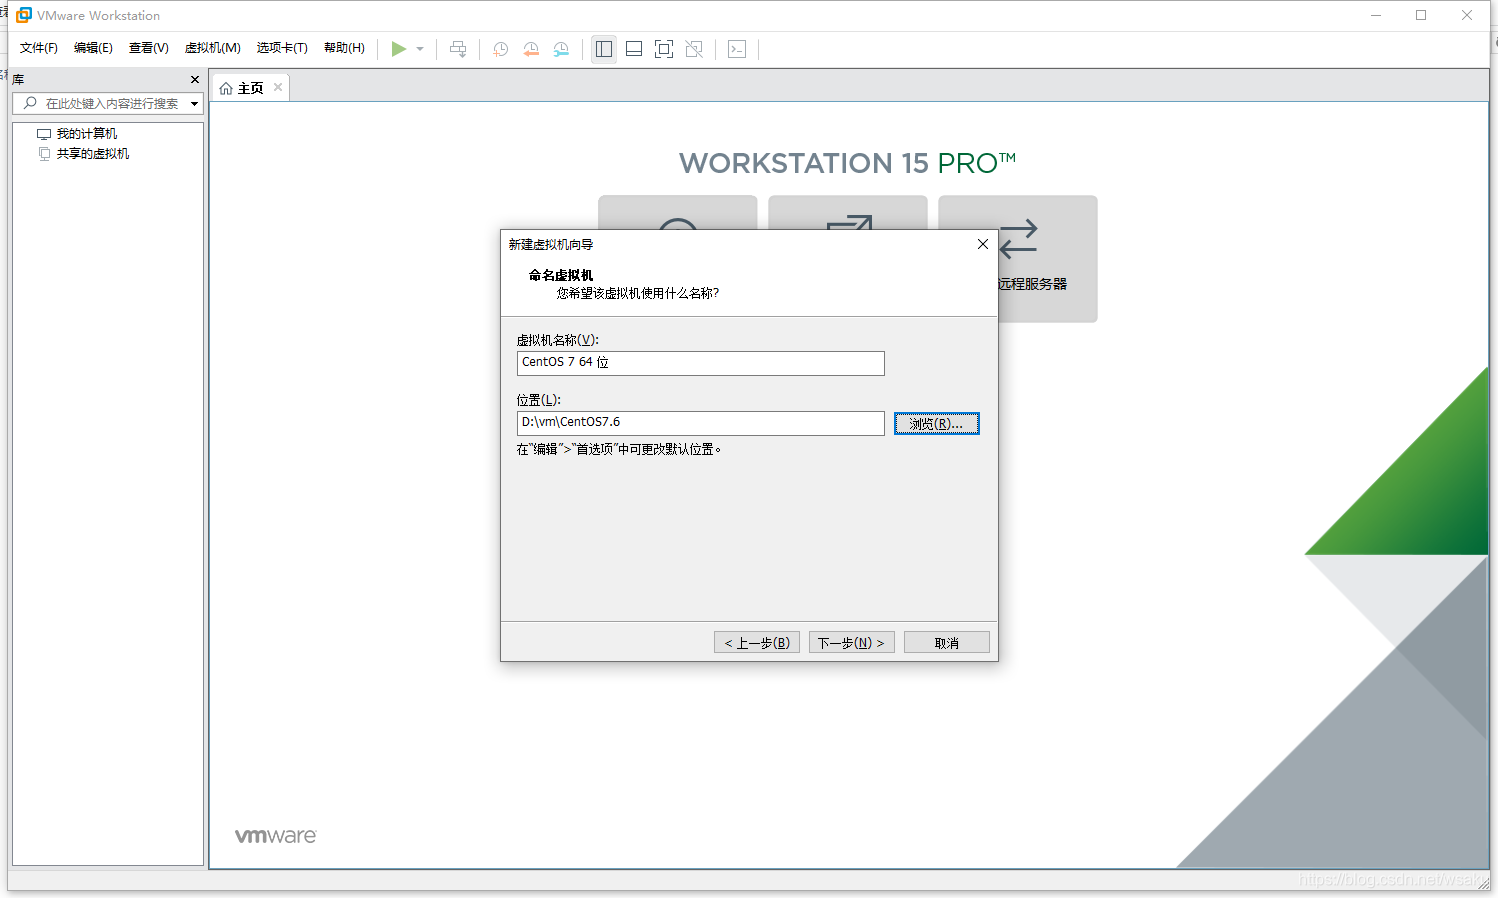The width and height of the screenshot is (1498, 898).
Task: Click the VMware Workstation title bar icon
Action: pyautogui.click(x=24, y=15)
